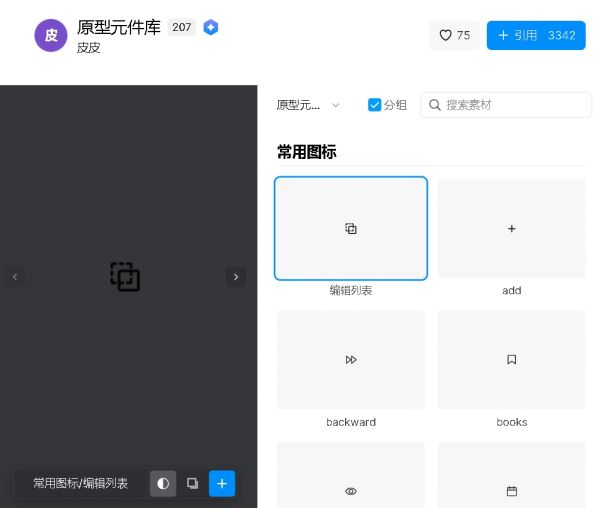Open the 原型元... library dropdown
The width and height of the screenshot is (600, 508).
pos(308,105)
